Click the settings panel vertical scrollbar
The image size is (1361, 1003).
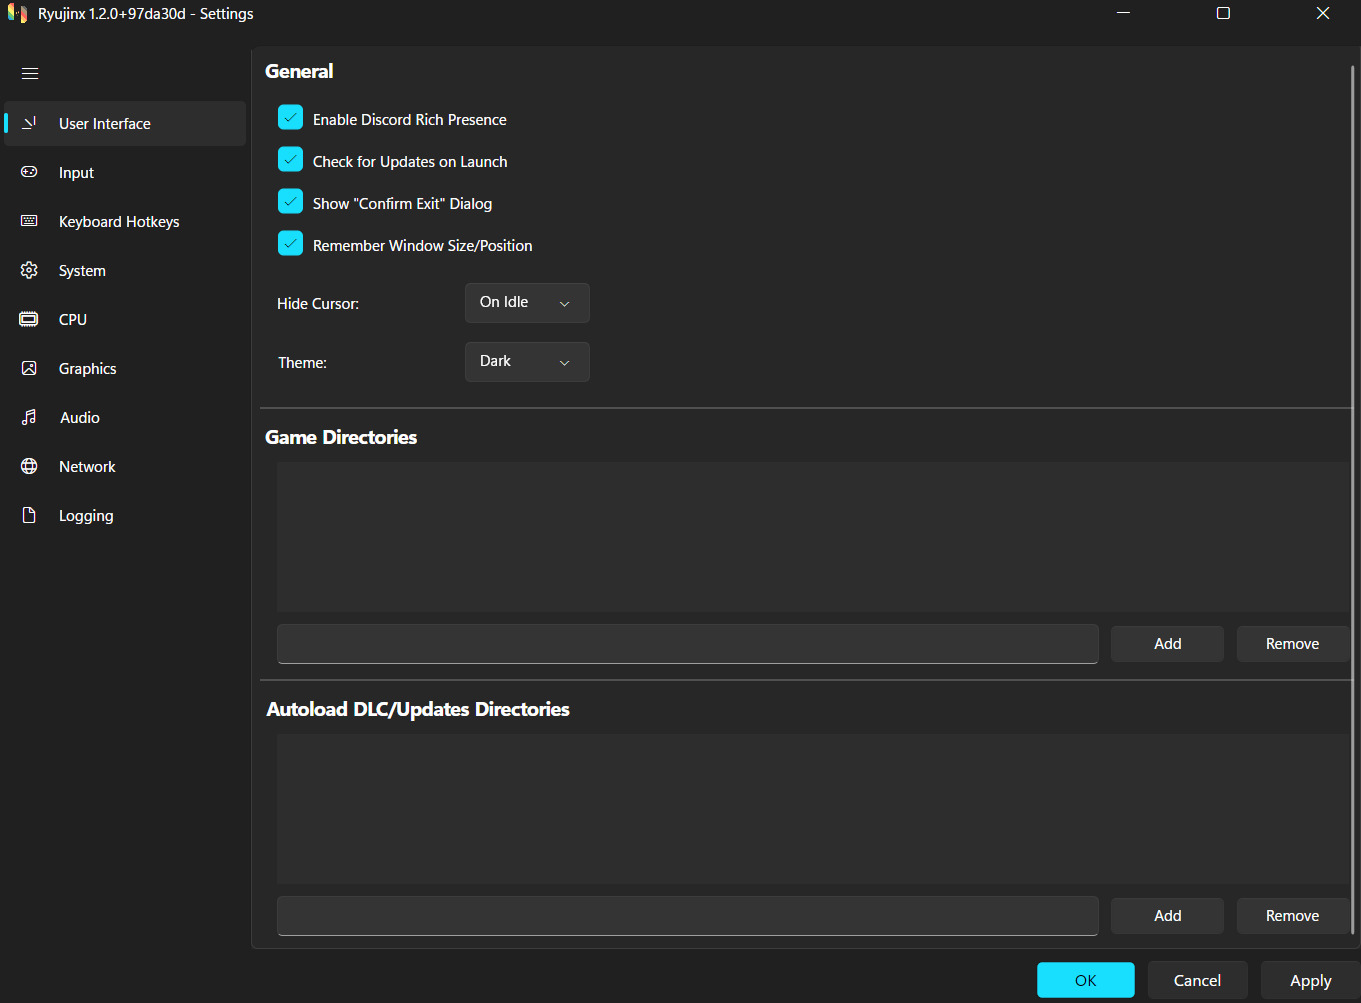1353,500
